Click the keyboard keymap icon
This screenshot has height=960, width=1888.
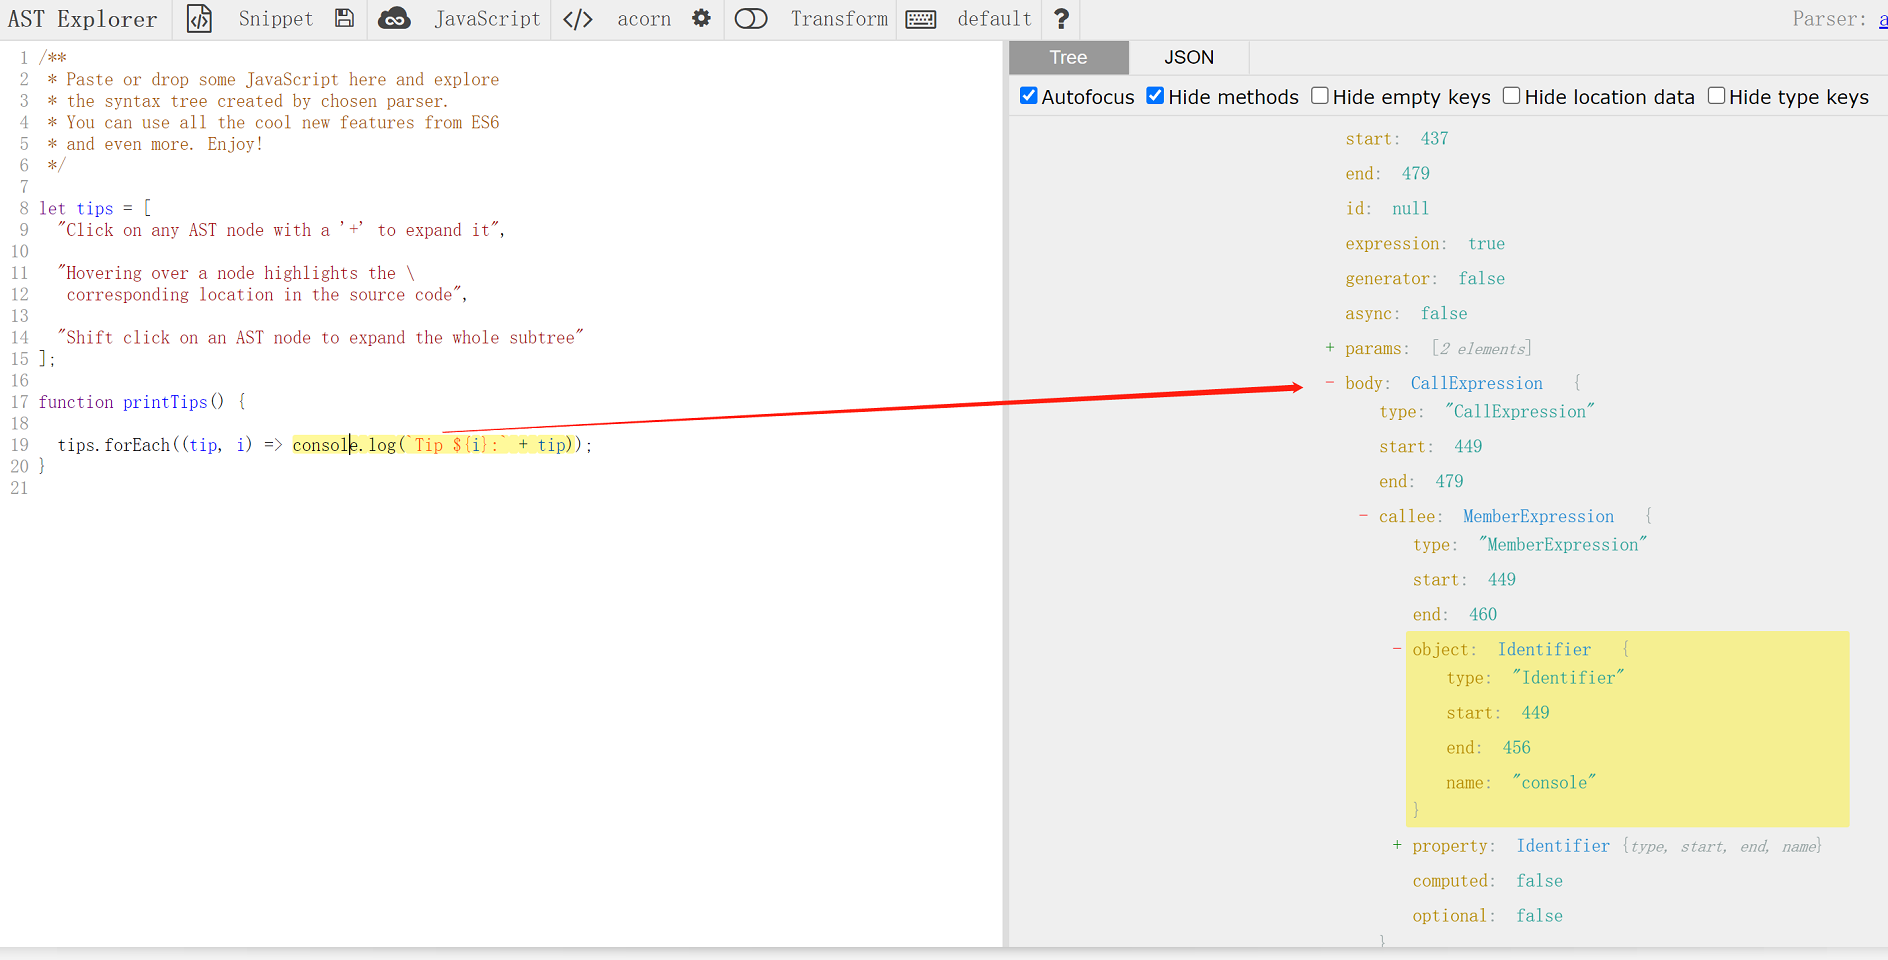[x=921, y=19]
